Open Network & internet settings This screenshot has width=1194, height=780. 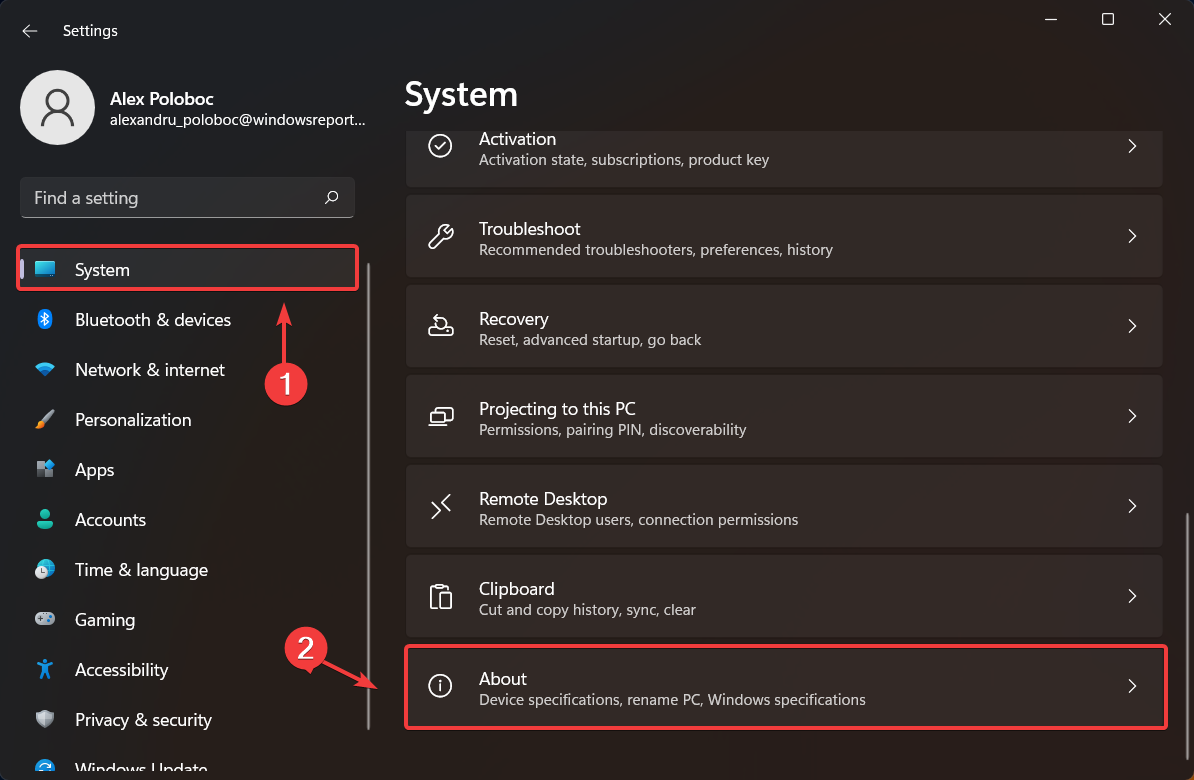click(x=150, y=370)
